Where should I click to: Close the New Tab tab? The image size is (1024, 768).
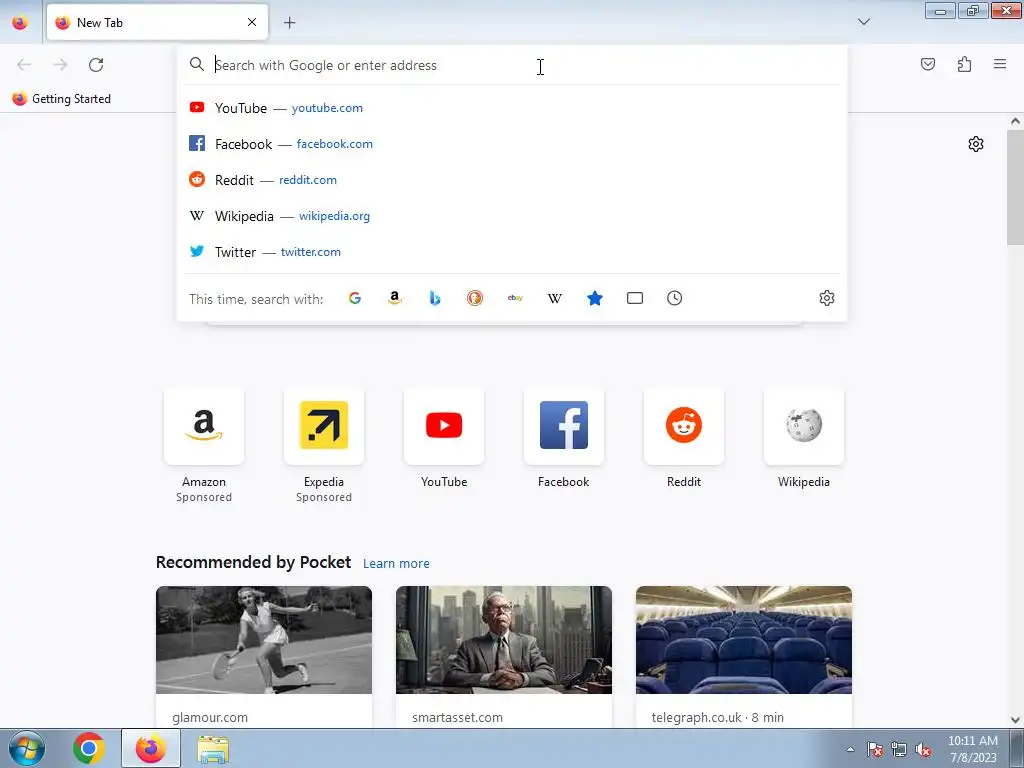tap(252, 22)
